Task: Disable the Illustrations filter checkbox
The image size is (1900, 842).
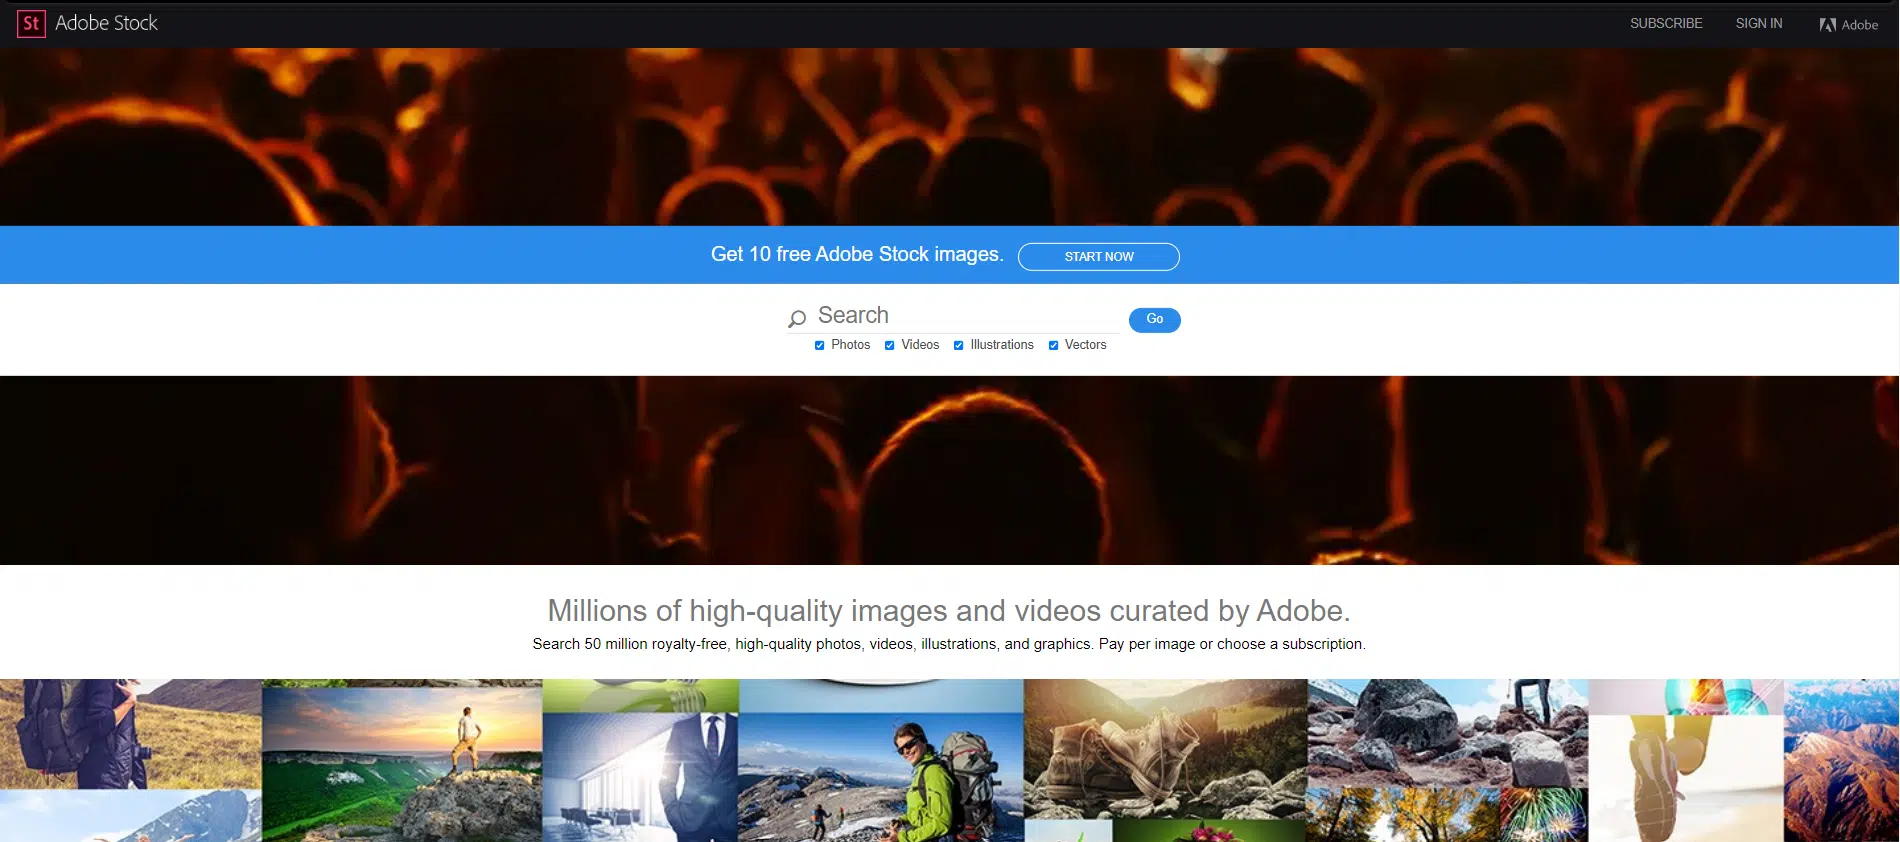Action: coord(959,345)
